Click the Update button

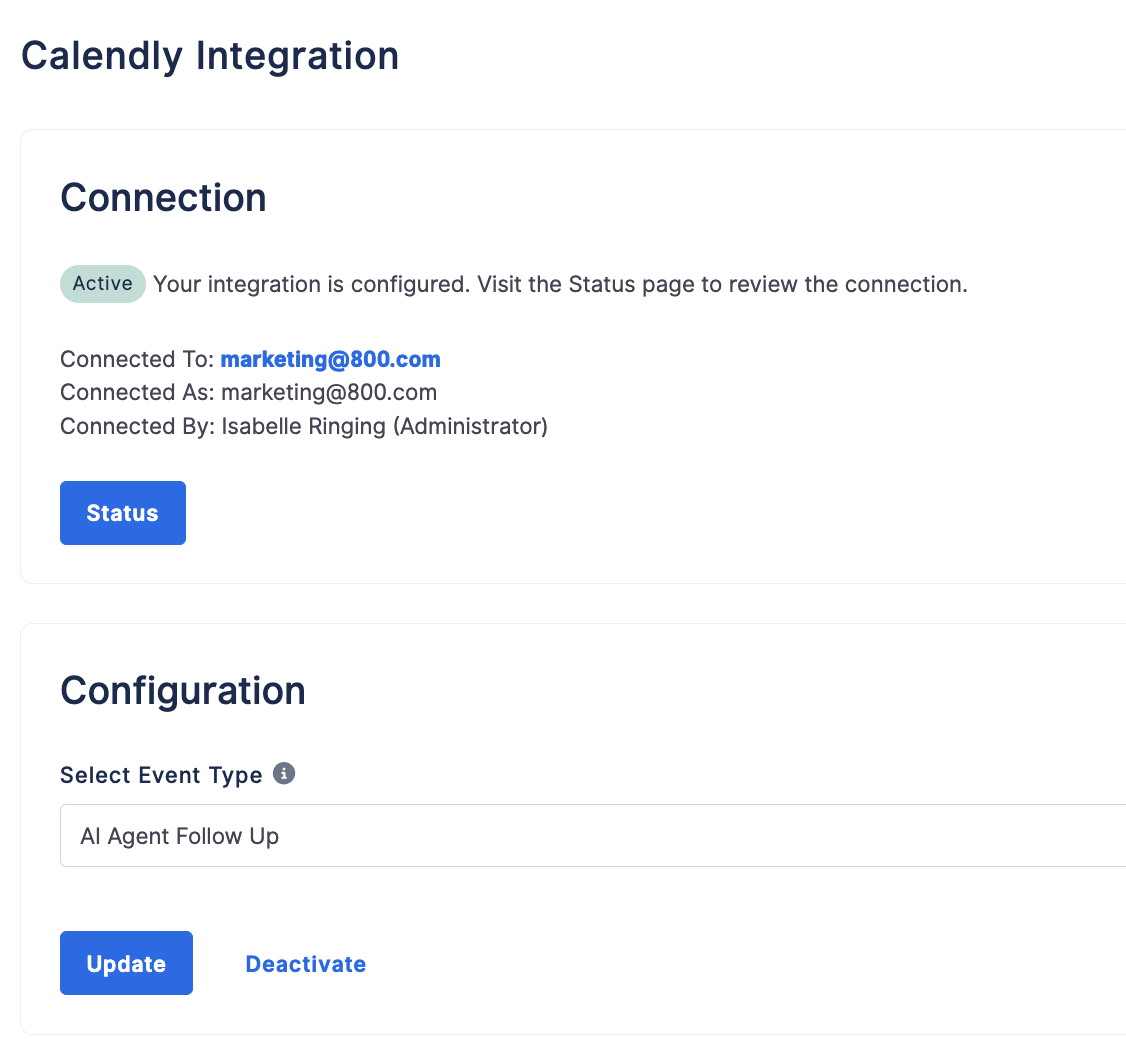click(126, 963)
